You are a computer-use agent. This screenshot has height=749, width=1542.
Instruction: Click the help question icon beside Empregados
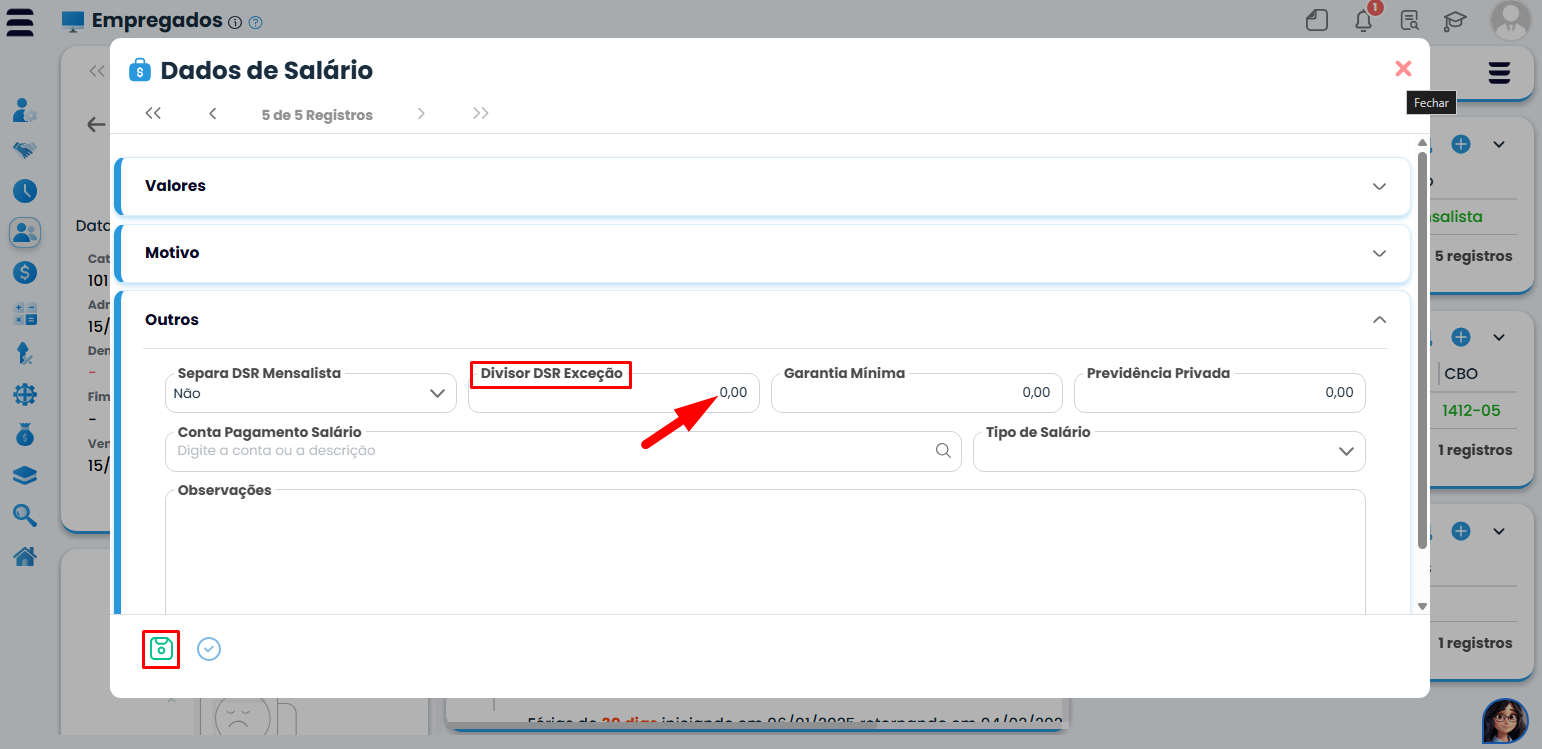255,22
